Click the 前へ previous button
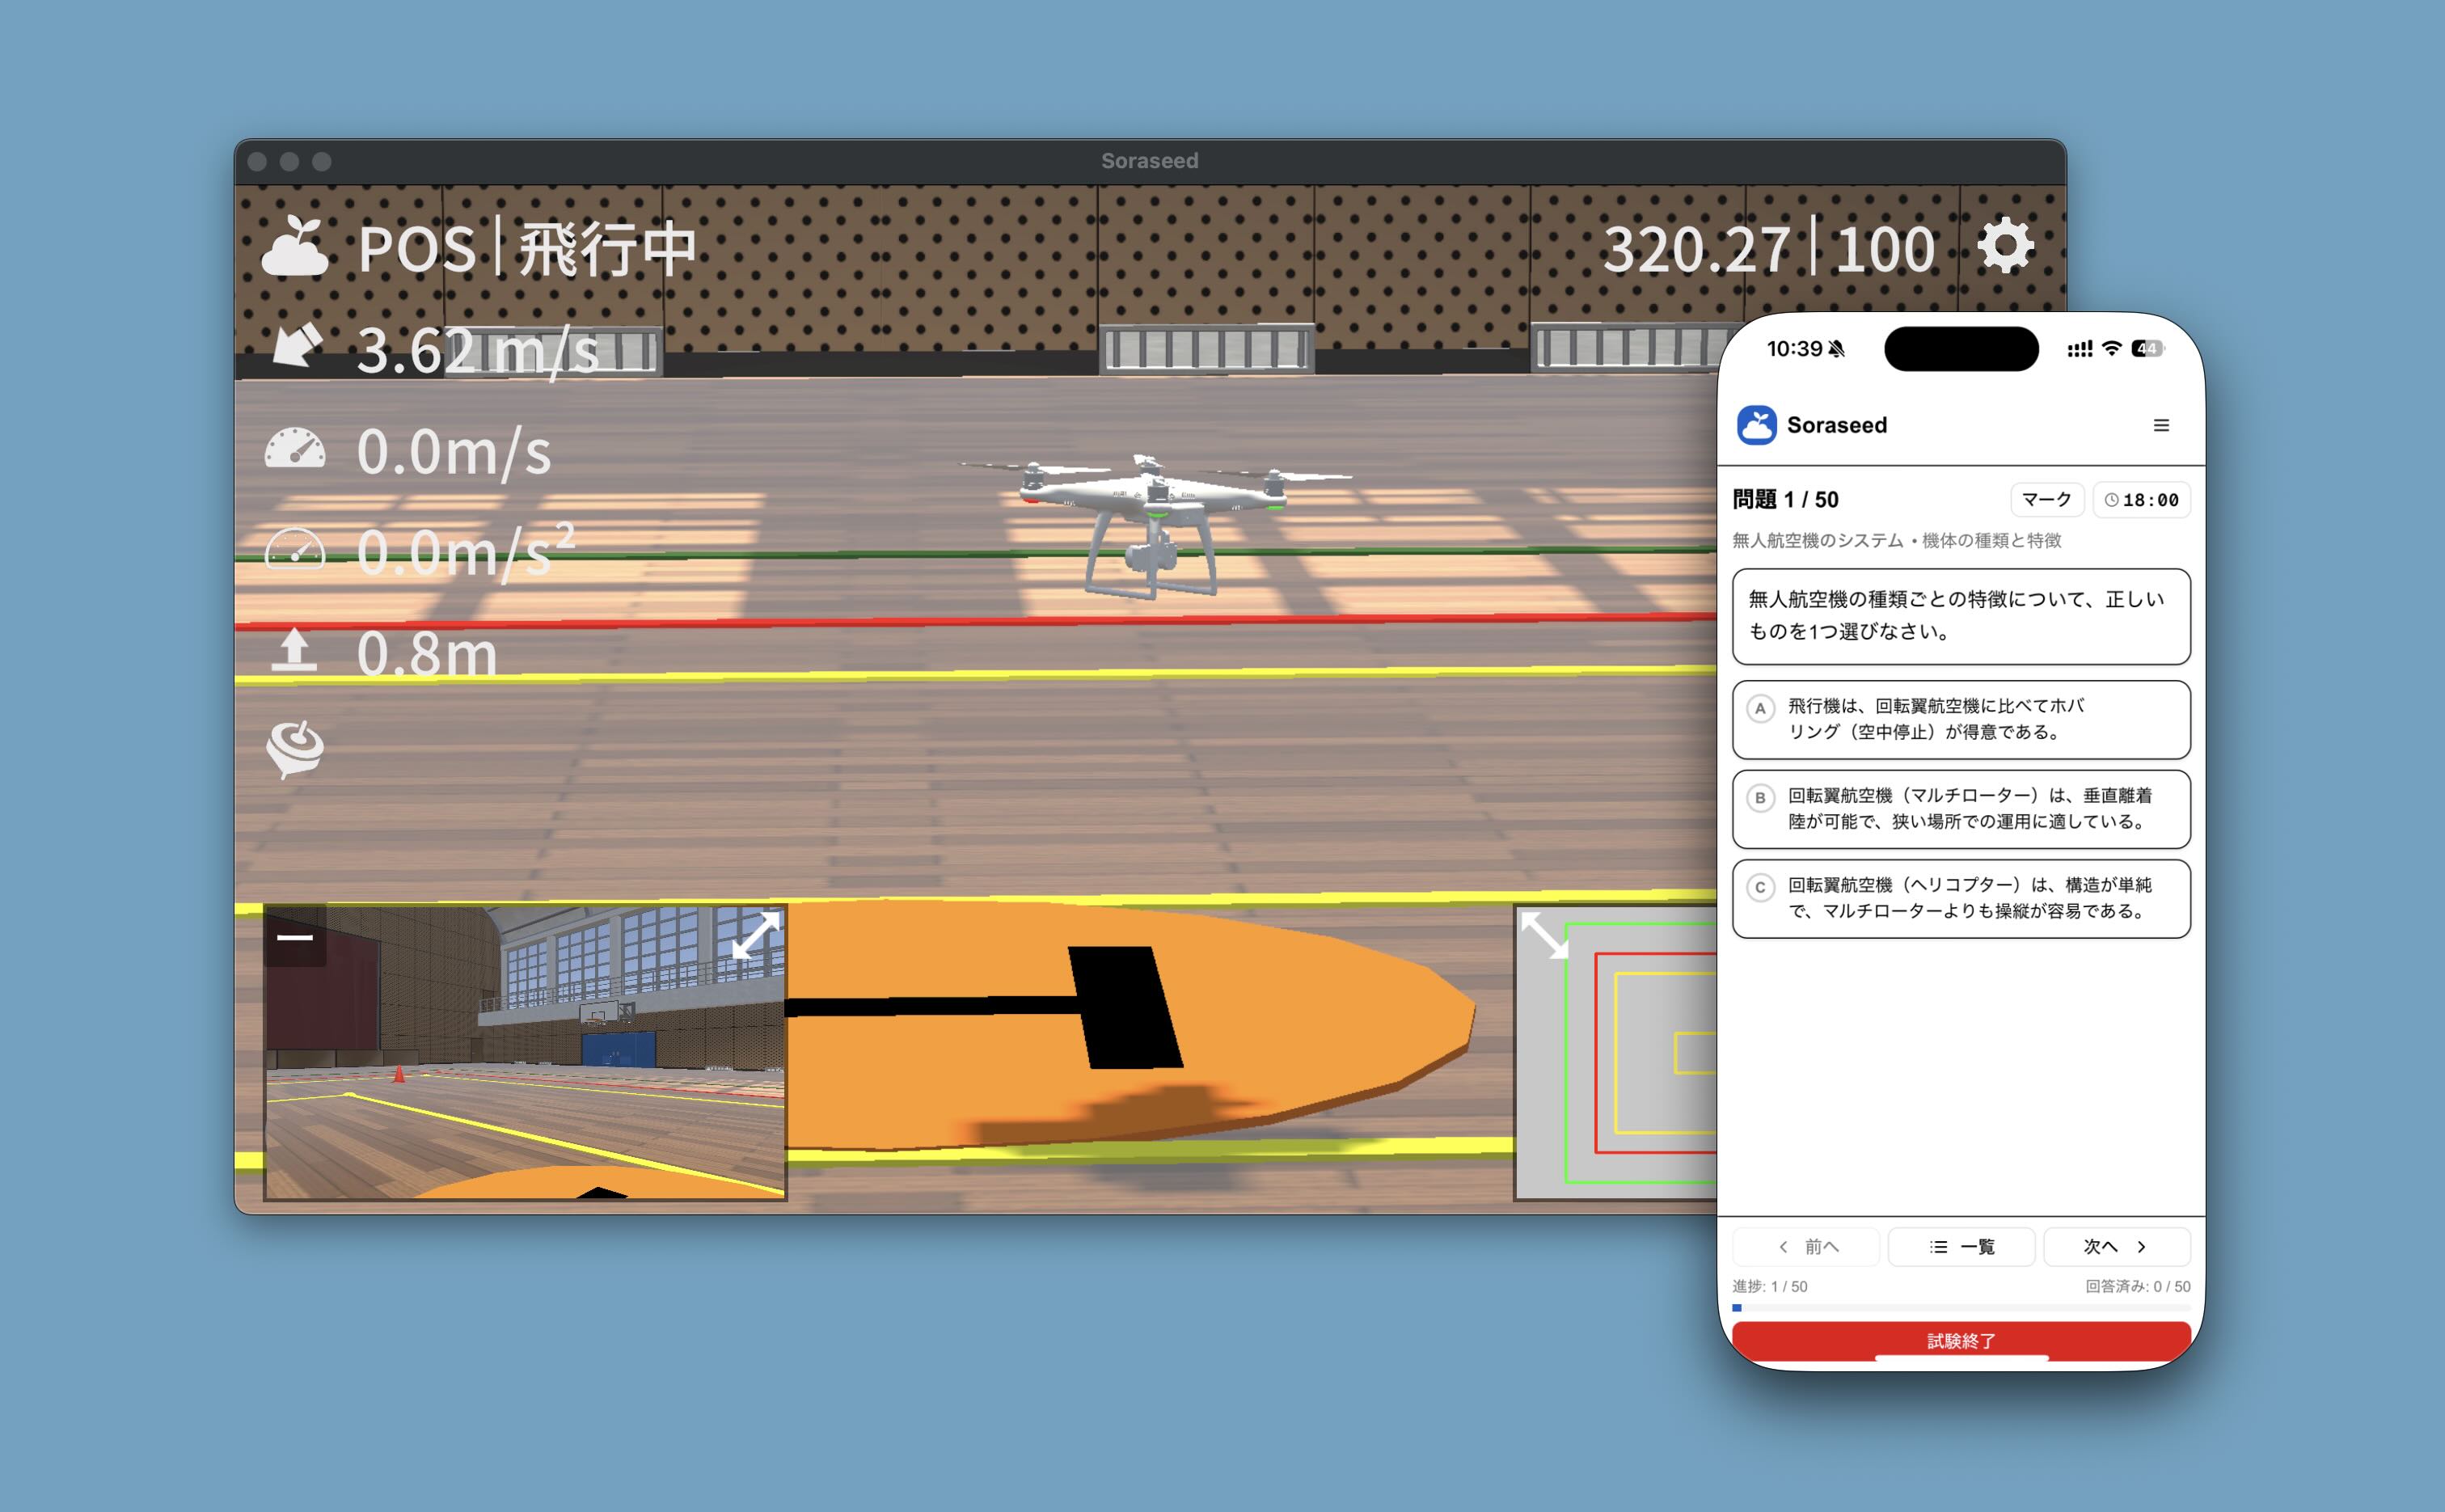 pyautogui.click(x=1806, y=1246)
